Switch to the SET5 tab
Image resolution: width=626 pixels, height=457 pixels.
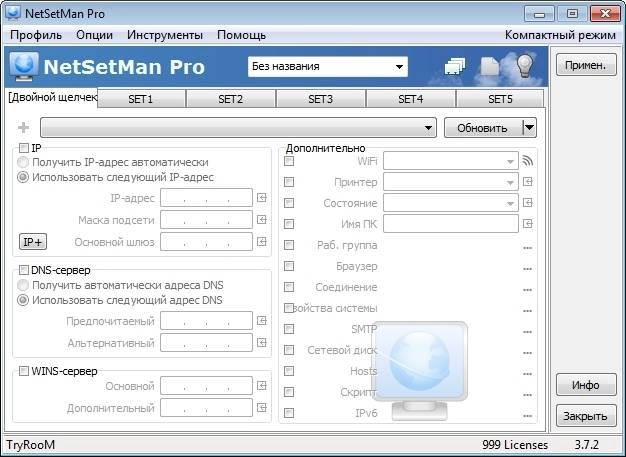[x=500, y=99]
